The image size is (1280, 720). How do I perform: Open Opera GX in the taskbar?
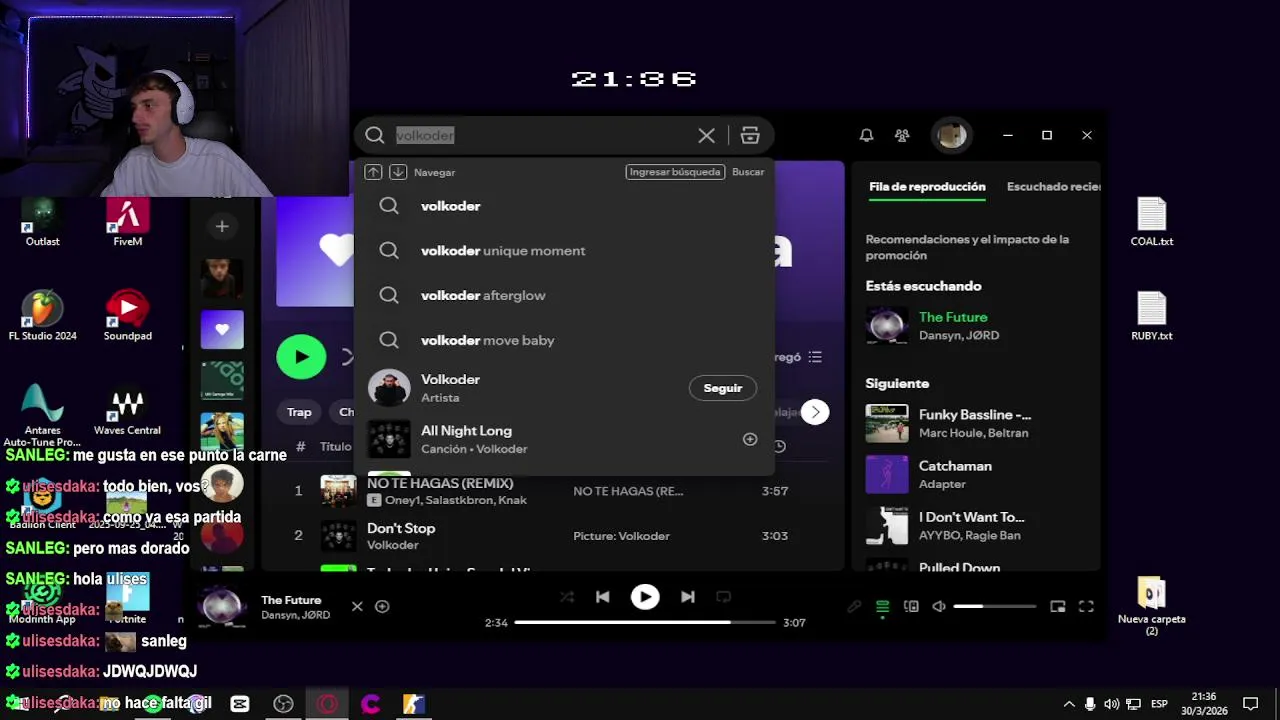pos(327,704)
